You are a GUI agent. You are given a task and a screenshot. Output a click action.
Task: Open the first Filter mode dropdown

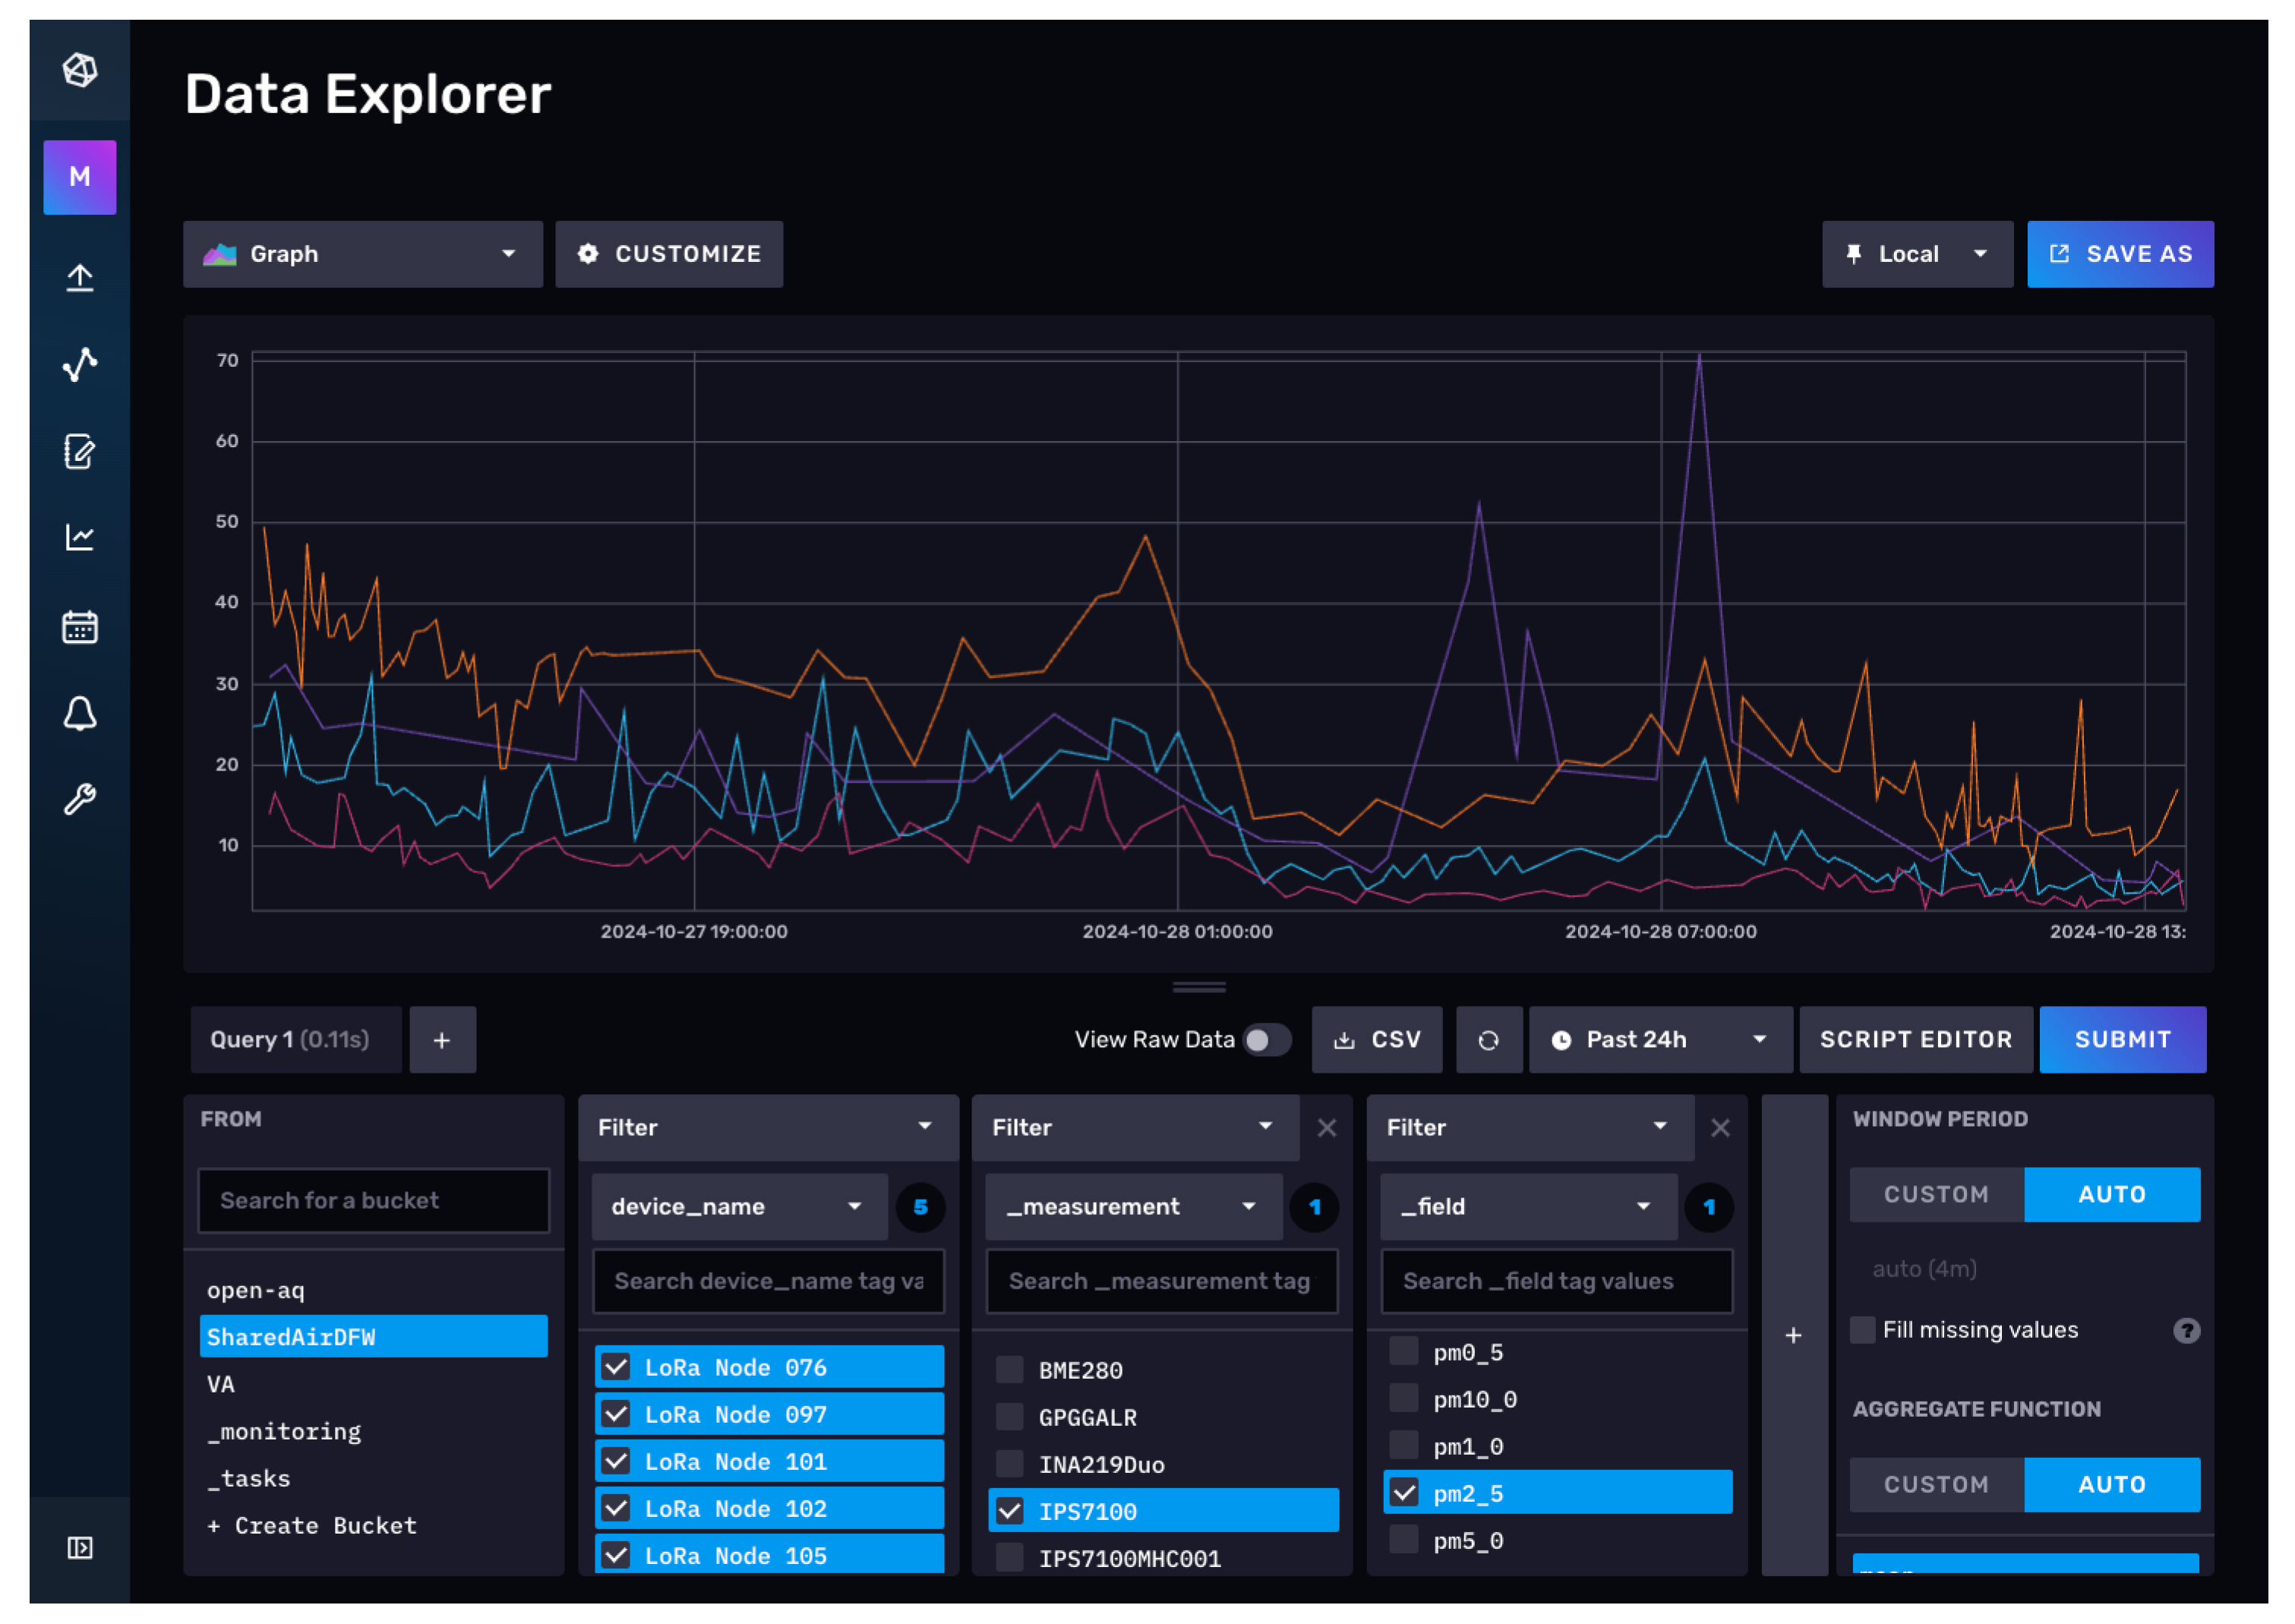click(768, 1128)
